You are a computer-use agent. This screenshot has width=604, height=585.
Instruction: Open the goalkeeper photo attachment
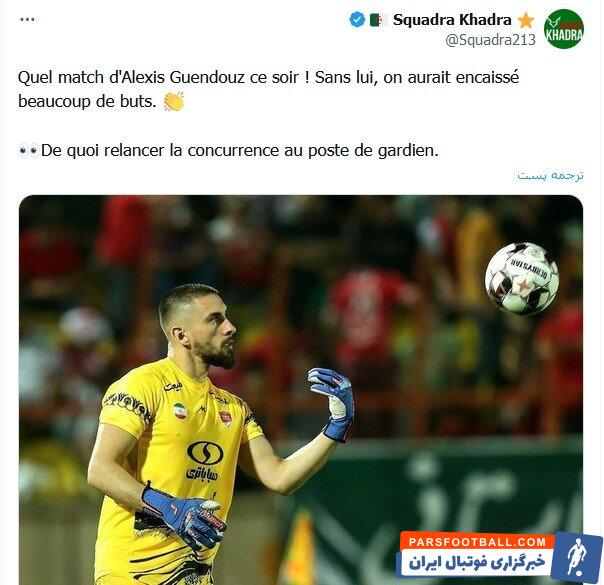coord(301,390)
